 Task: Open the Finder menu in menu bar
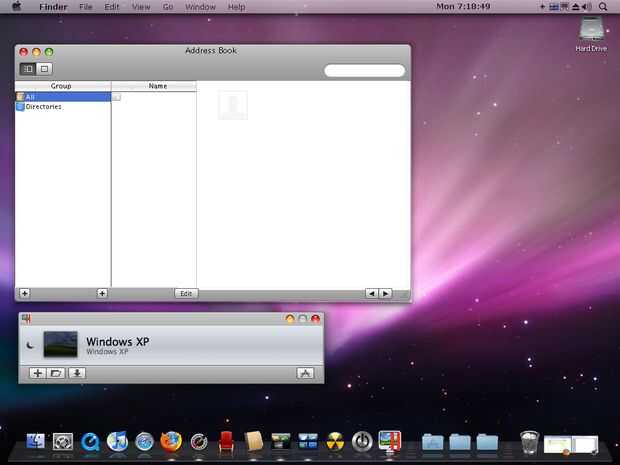point(53,7)
